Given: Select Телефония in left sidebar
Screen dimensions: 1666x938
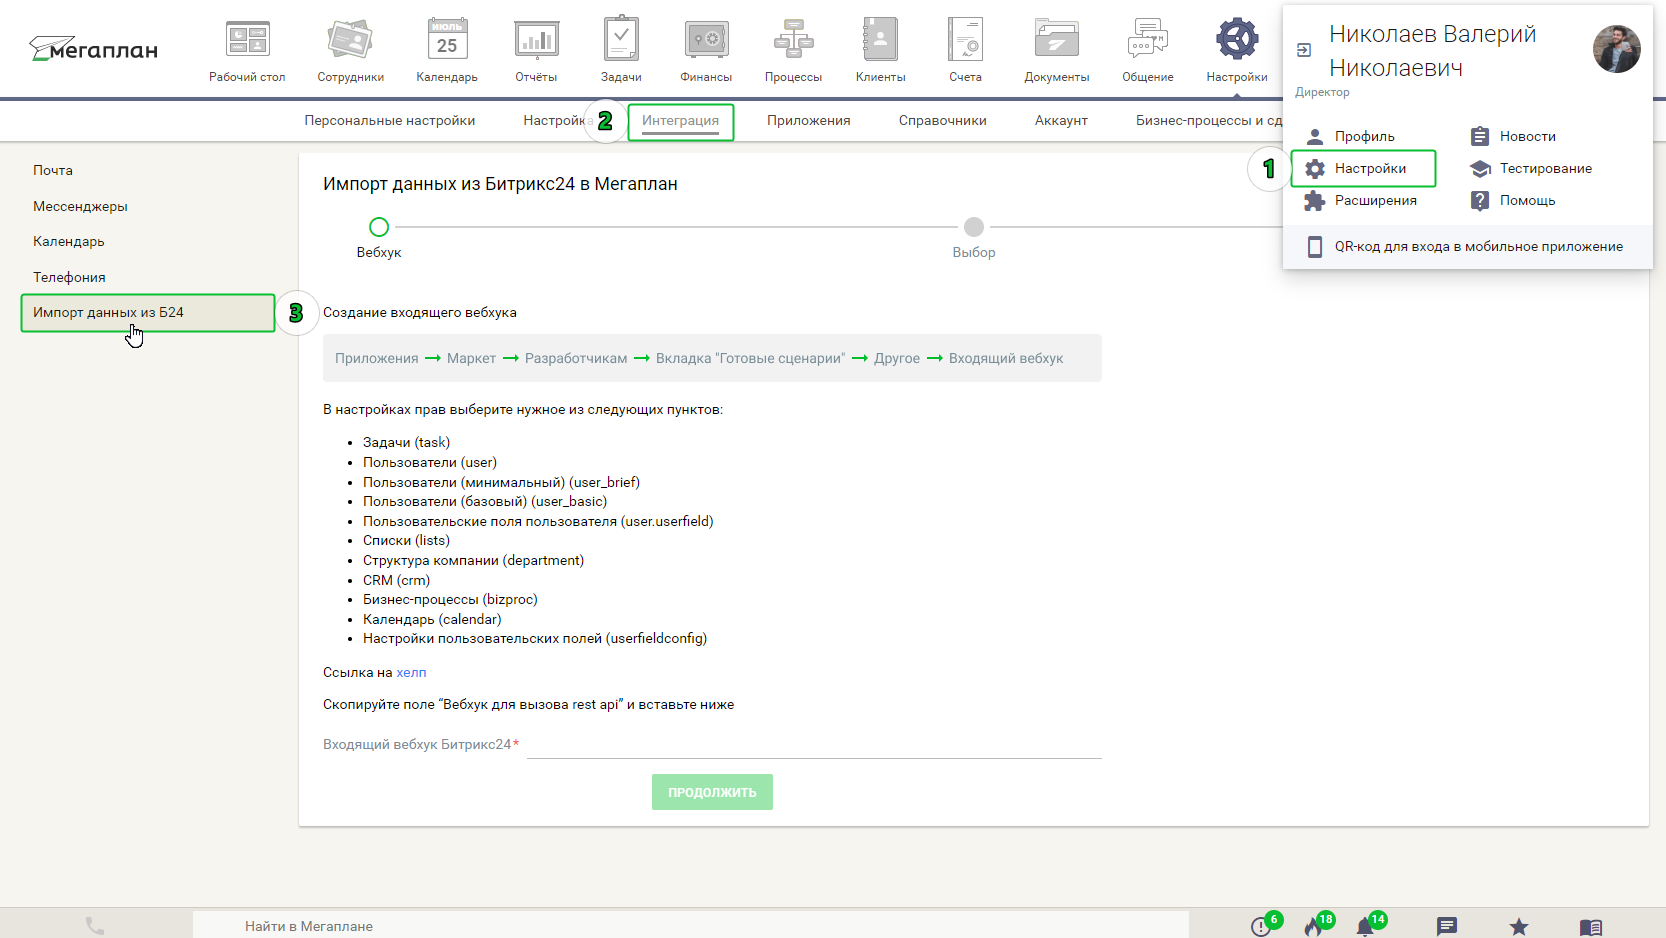Looking at the screenshot, I should tap(69, 277).
